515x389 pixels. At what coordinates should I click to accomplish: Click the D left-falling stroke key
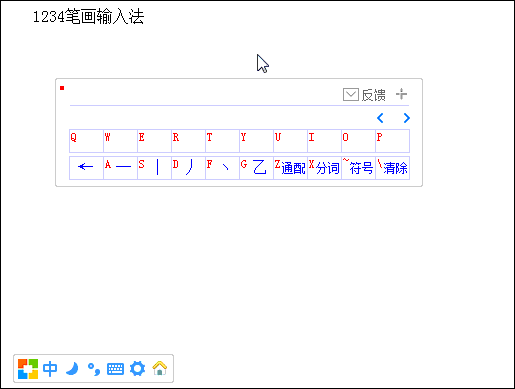188,168
